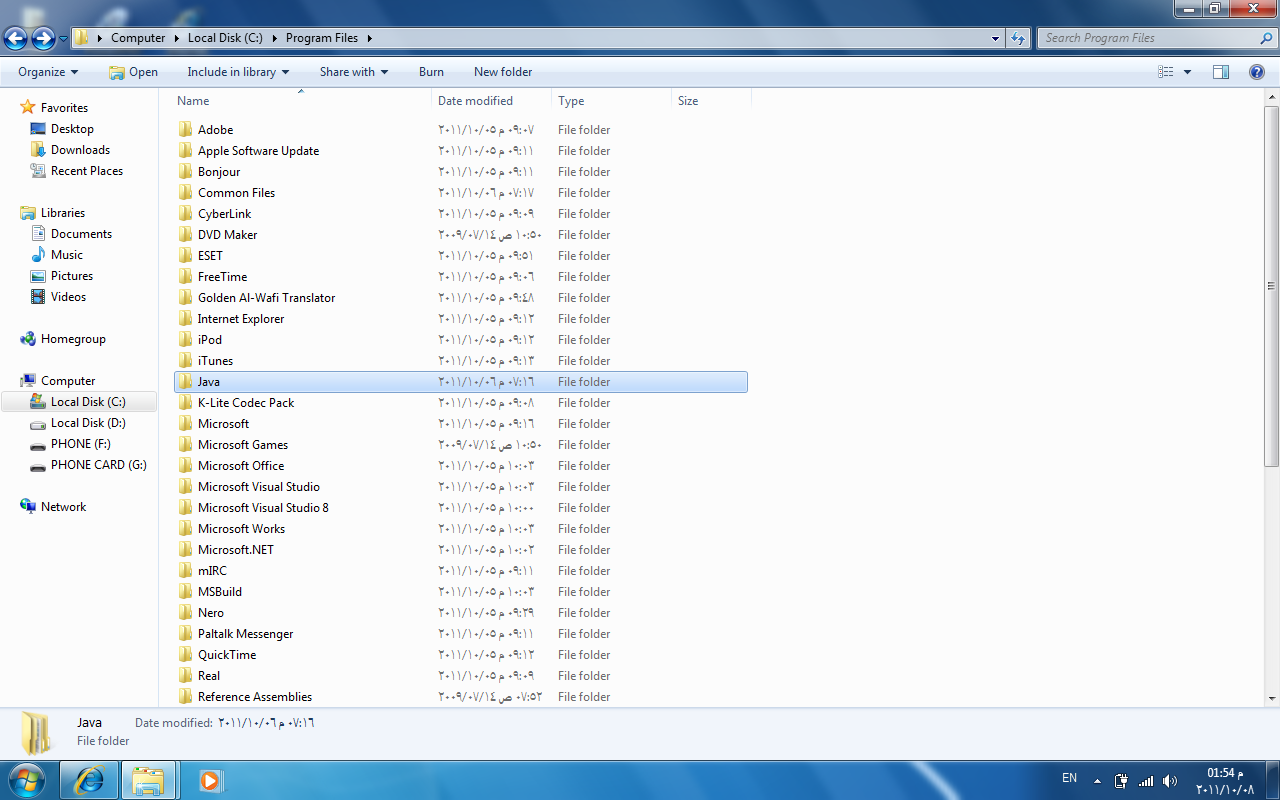Screen dimensions: 1280x800
Task: Toggle the preview pane
Action: pyautogui.click(x=1221, y=72)
